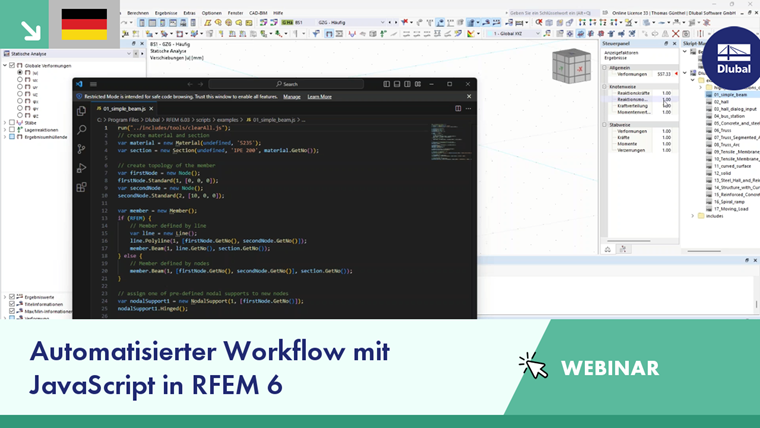Open the Berechnen menu

[138, 13]
